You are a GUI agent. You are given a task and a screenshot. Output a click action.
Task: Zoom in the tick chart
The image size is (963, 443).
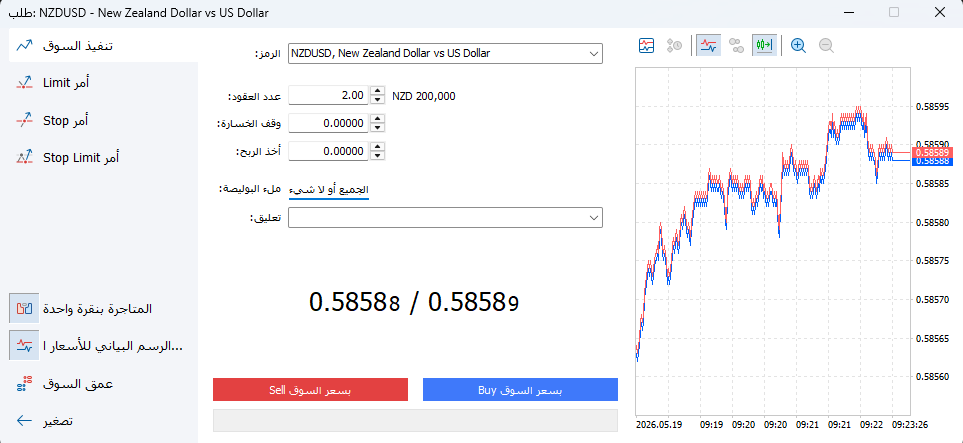tap(798, 45)
